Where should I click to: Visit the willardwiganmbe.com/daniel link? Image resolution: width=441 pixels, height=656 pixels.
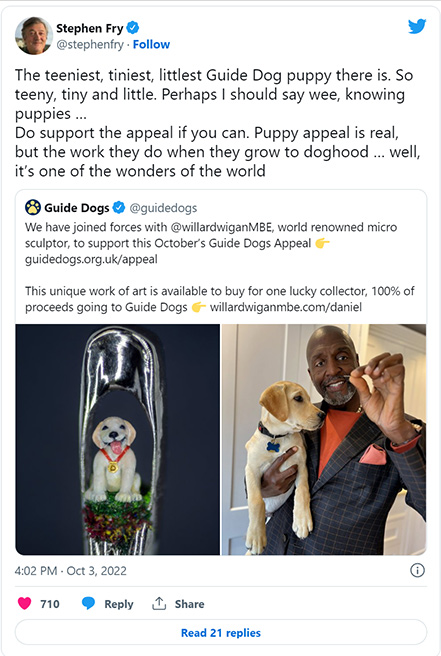pyautogui.click(x=286, y=307)
